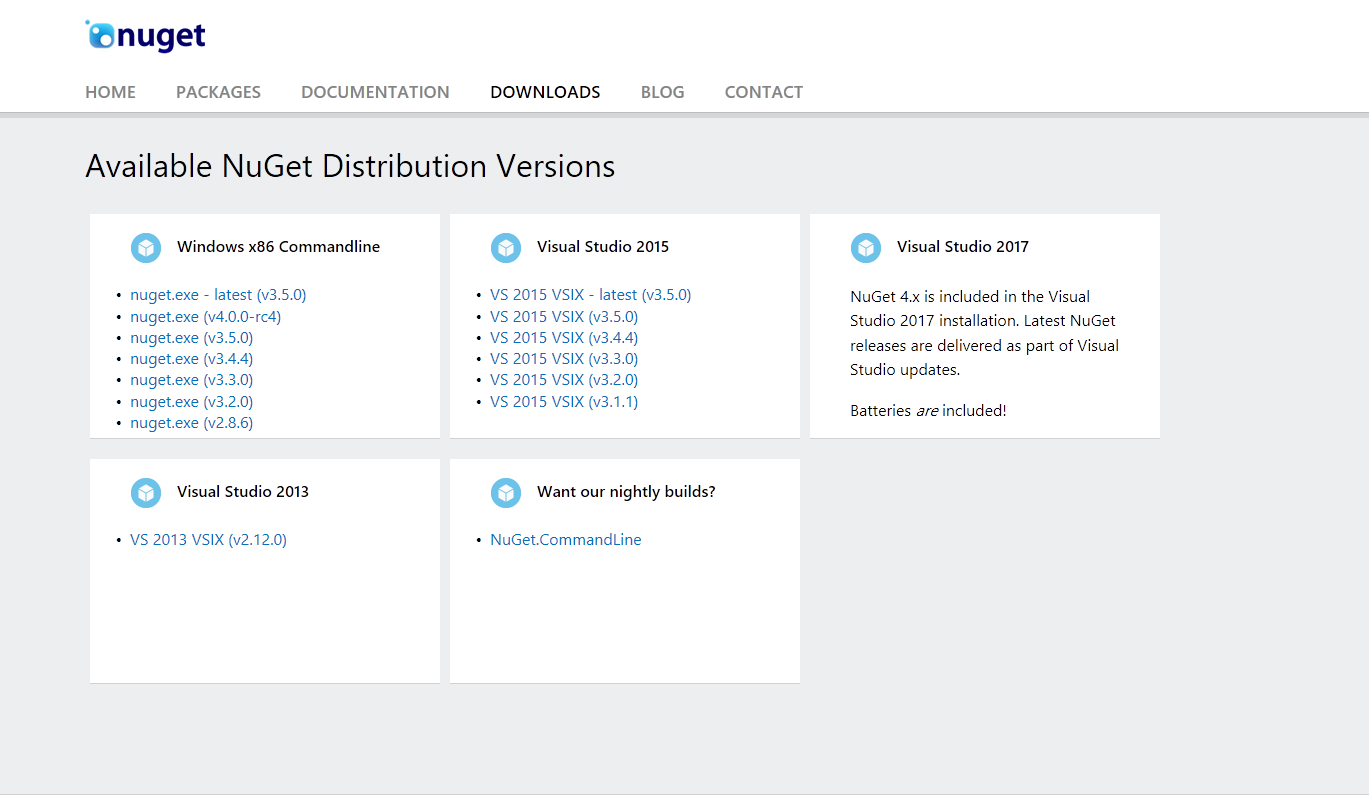The width and height of the screenshot is (1369, 796).
Task: Download nuget.exe - latest (v3.5.0)
Action: point(218,295)
